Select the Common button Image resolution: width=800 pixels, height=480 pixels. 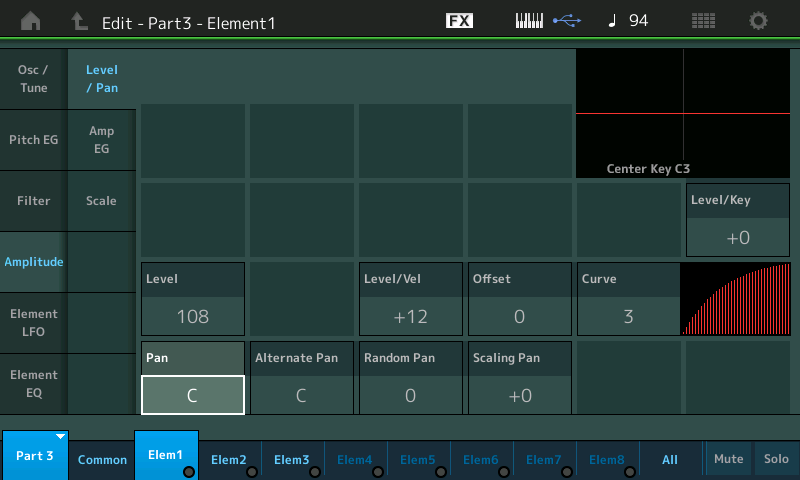pyautogui.click(x=103, y=460)
